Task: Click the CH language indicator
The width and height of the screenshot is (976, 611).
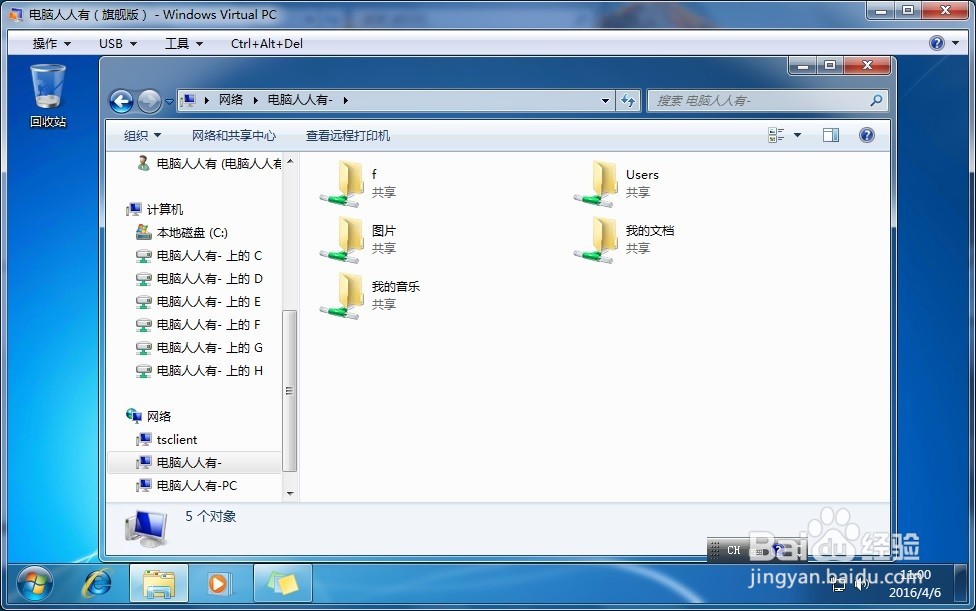Action: 734,549
